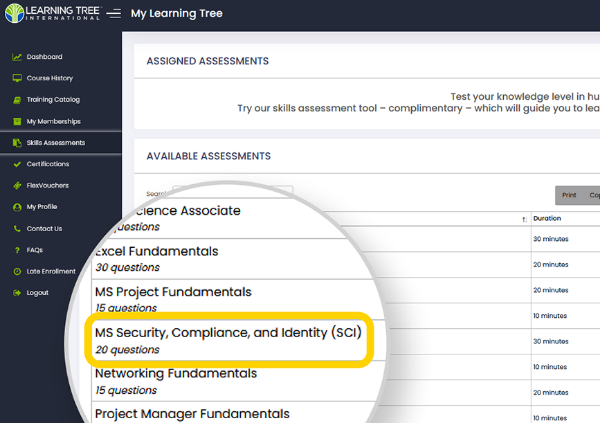Open Course History in the sidebar

coord(50,78)
